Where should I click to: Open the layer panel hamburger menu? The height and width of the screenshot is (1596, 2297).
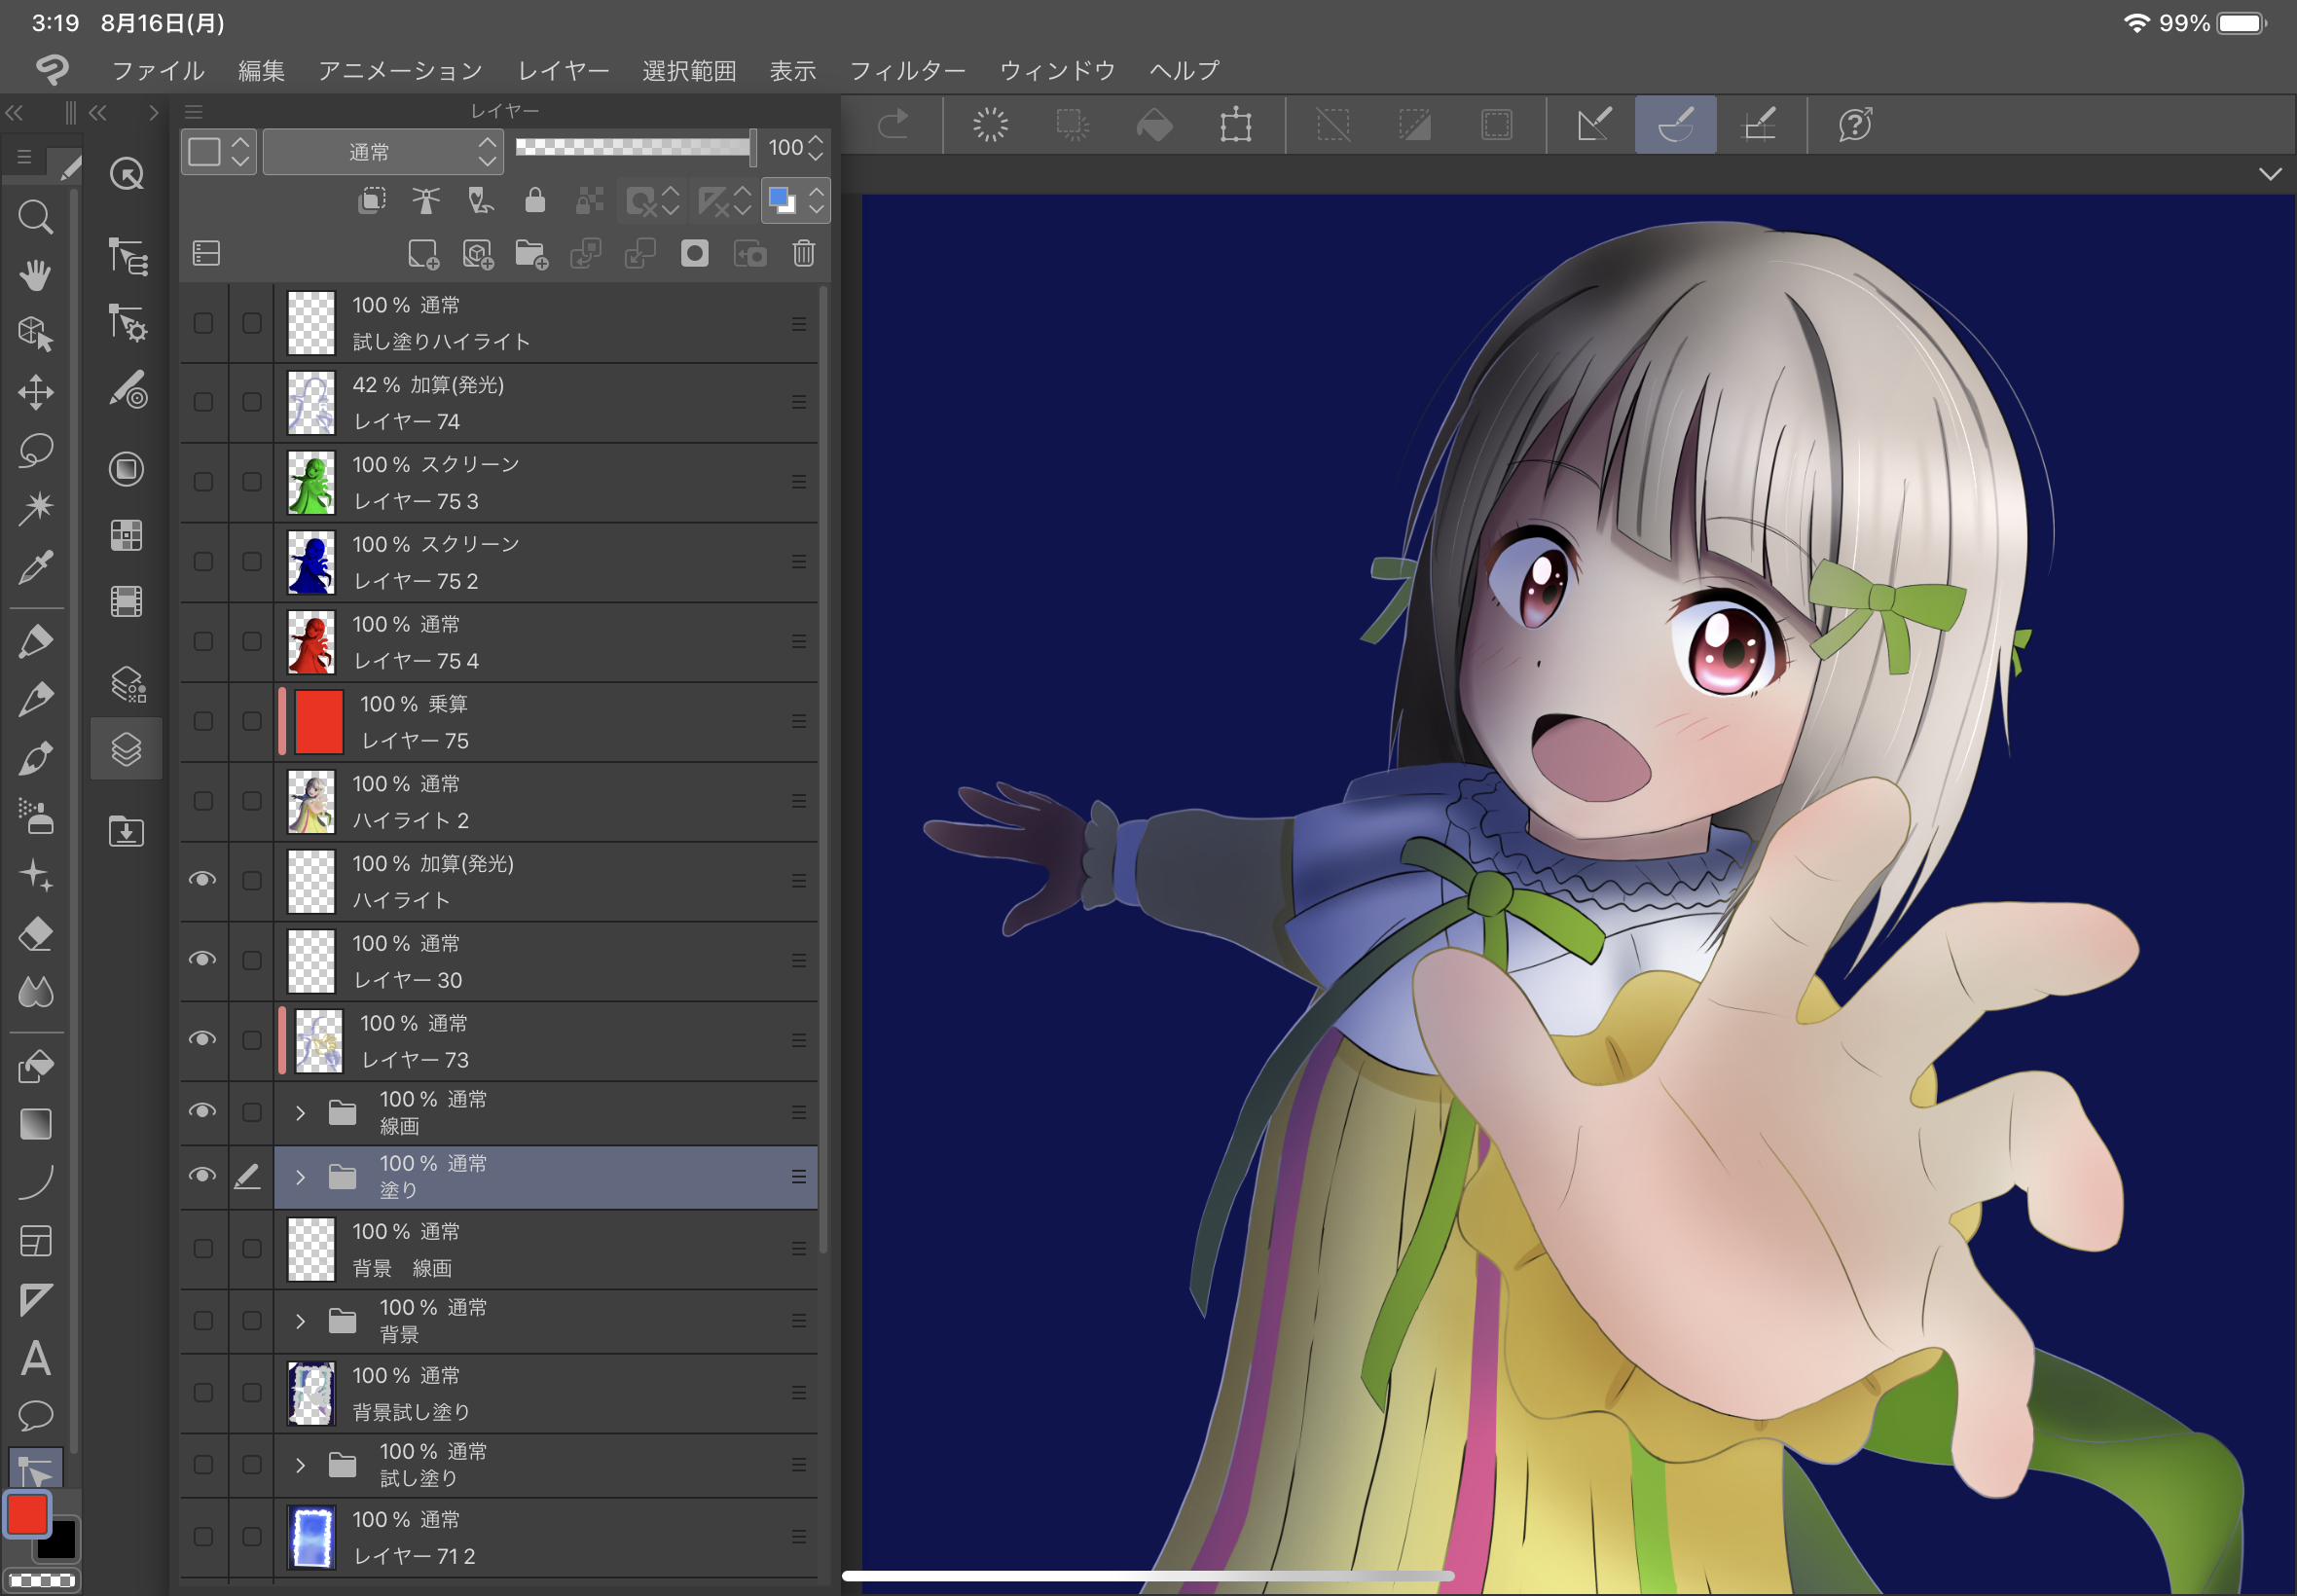194,111
